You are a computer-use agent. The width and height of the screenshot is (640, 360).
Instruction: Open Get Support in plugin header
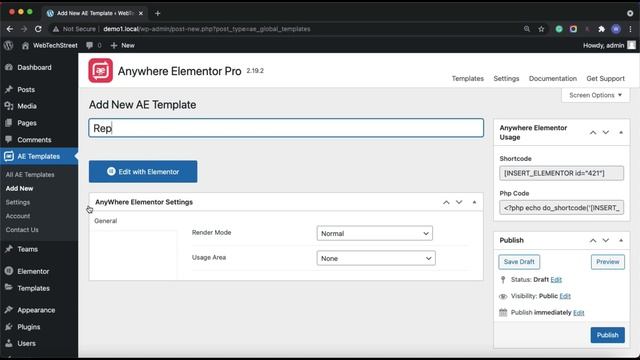(x=605, y=78)
